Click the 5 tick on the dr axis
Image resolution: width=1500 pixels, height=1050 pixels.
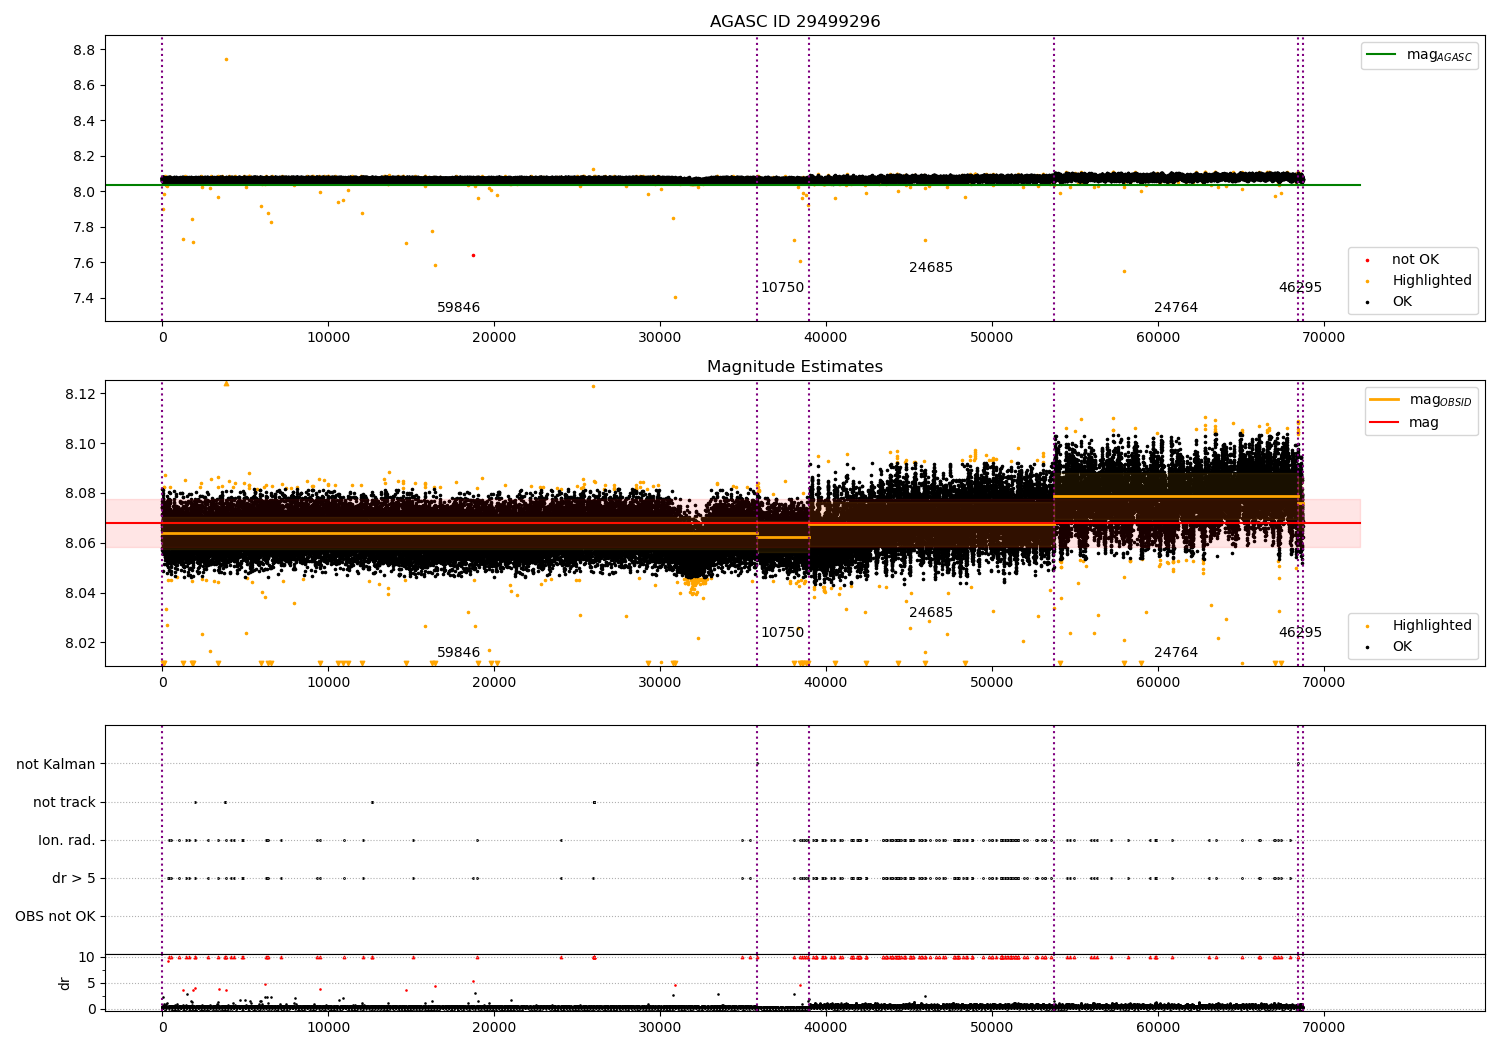[x=91, y=983]
